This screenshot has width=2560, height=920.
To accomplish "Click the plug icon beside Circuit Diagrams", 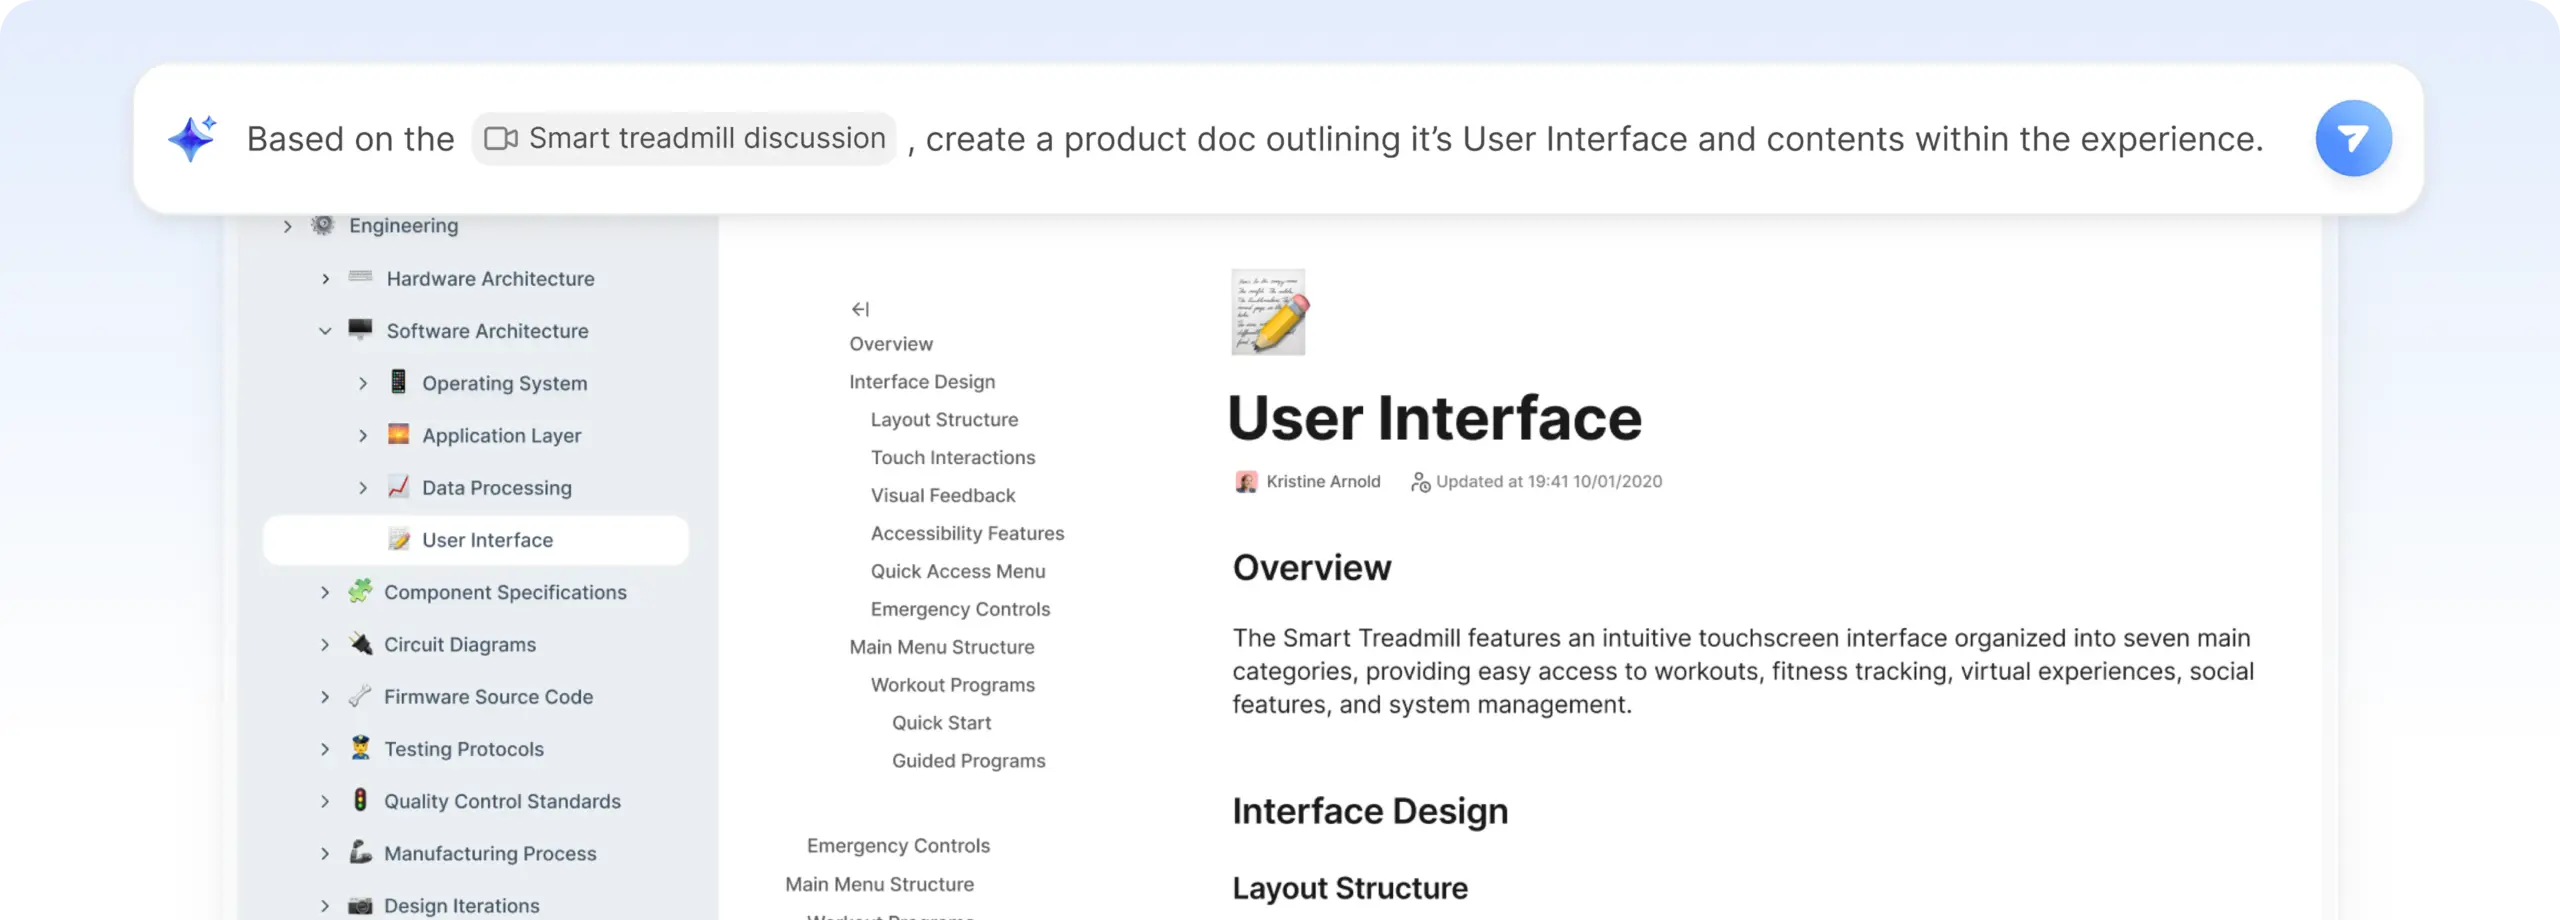I will point(360,644).
